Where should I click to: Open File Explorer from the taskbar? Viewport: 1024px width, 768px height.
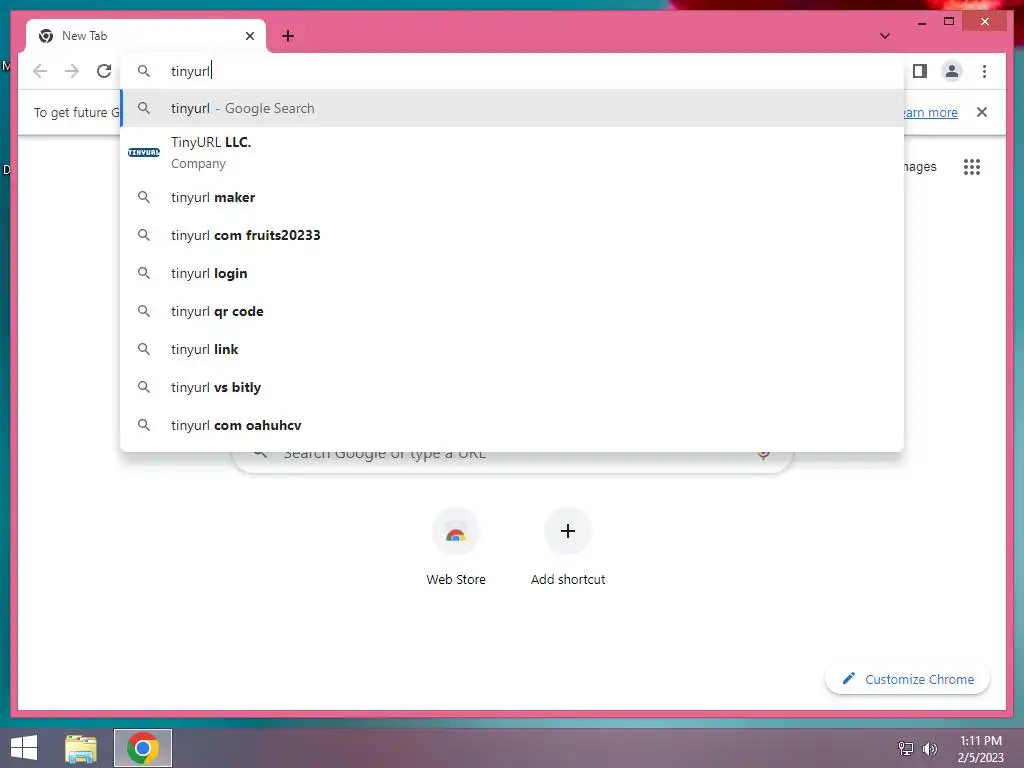point(81,748)
